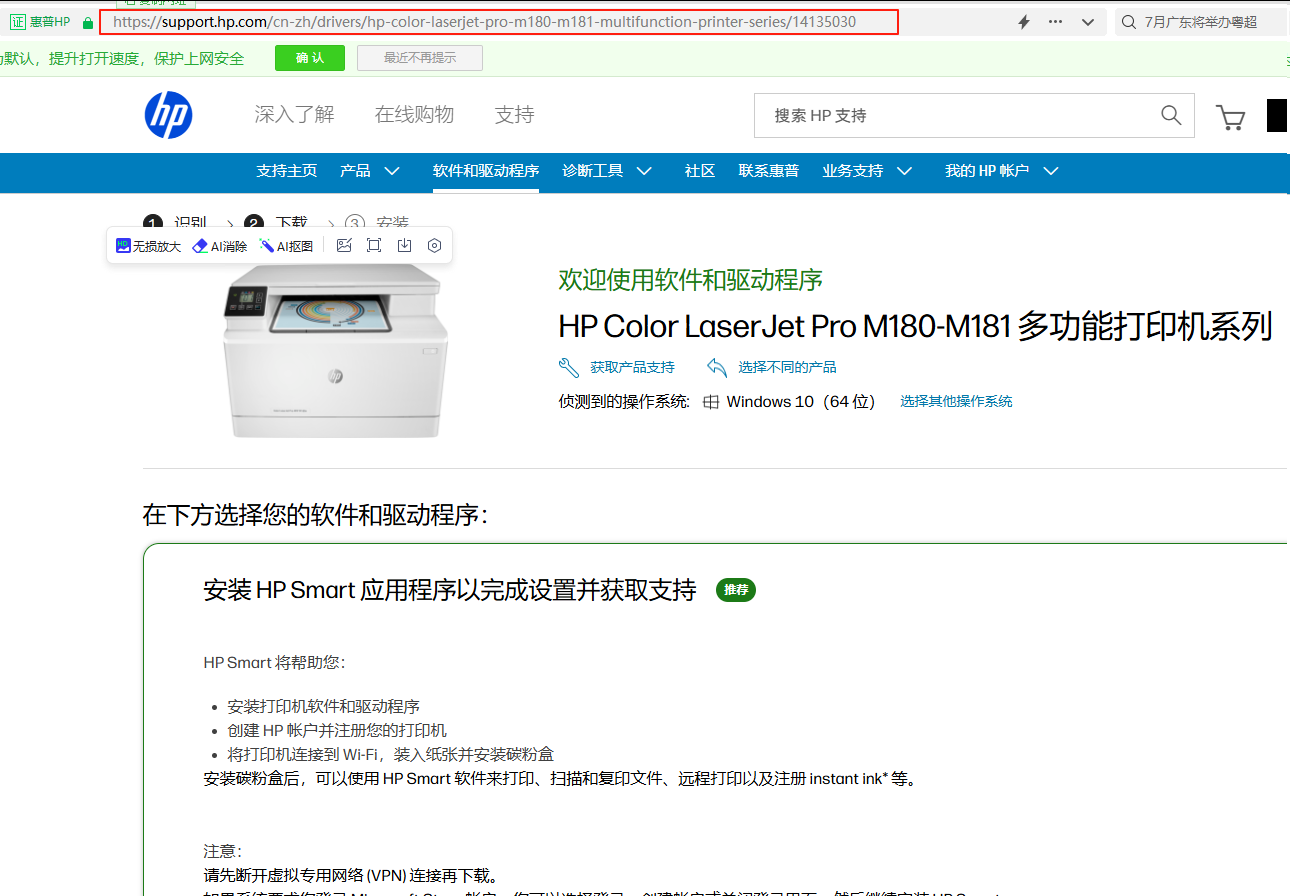Click the lightning bolt icon in address bar

pos(1024,22)
